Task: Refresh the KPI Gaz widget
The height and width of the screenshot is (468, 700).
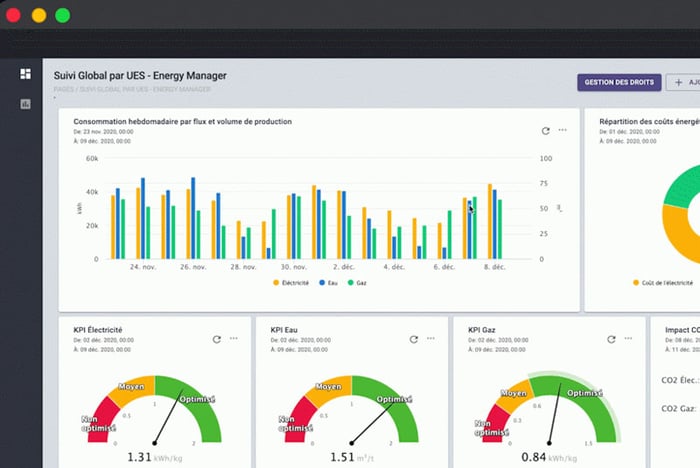Action: (x=611, y=339)
